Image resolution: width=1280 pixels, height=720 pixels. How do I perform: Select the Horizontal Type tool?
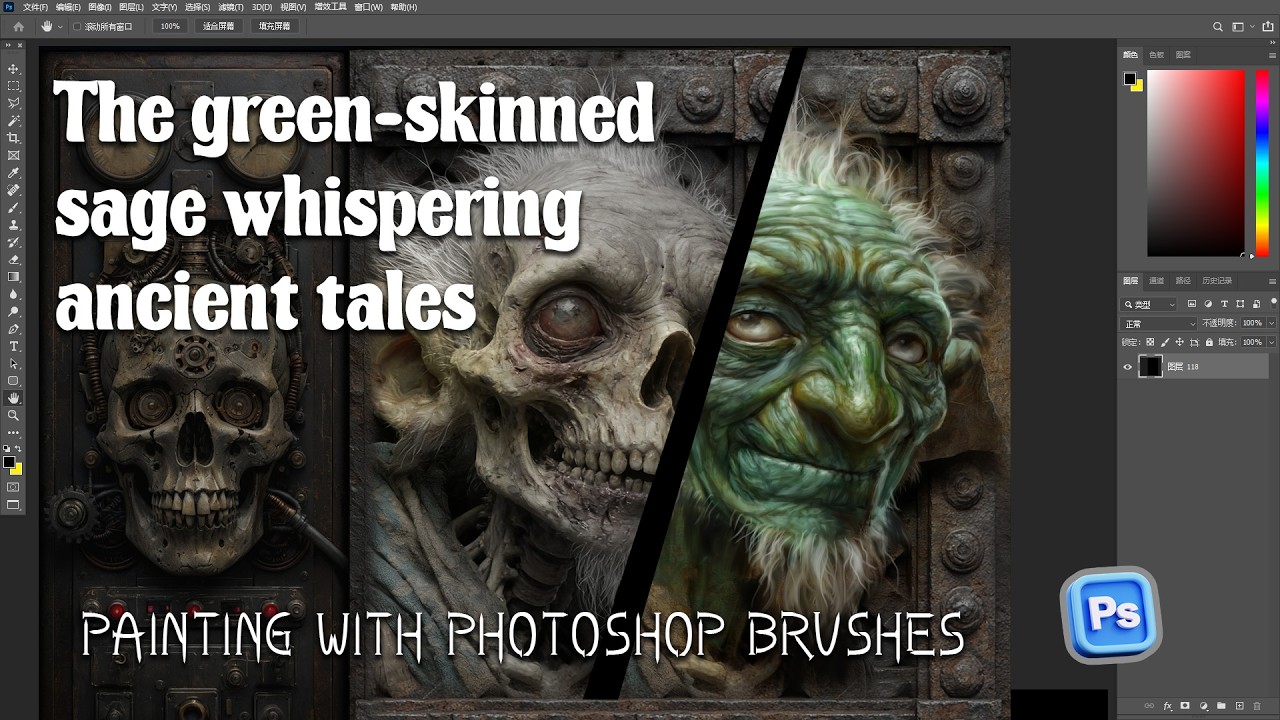[x=14, y=346]
